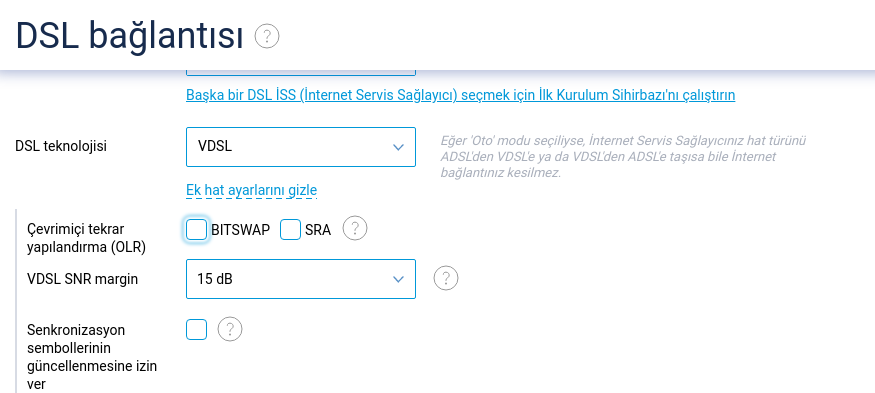Click the partially hidden input field under header
The width and height of the screenshot is (875, 393).
[301, 73]
